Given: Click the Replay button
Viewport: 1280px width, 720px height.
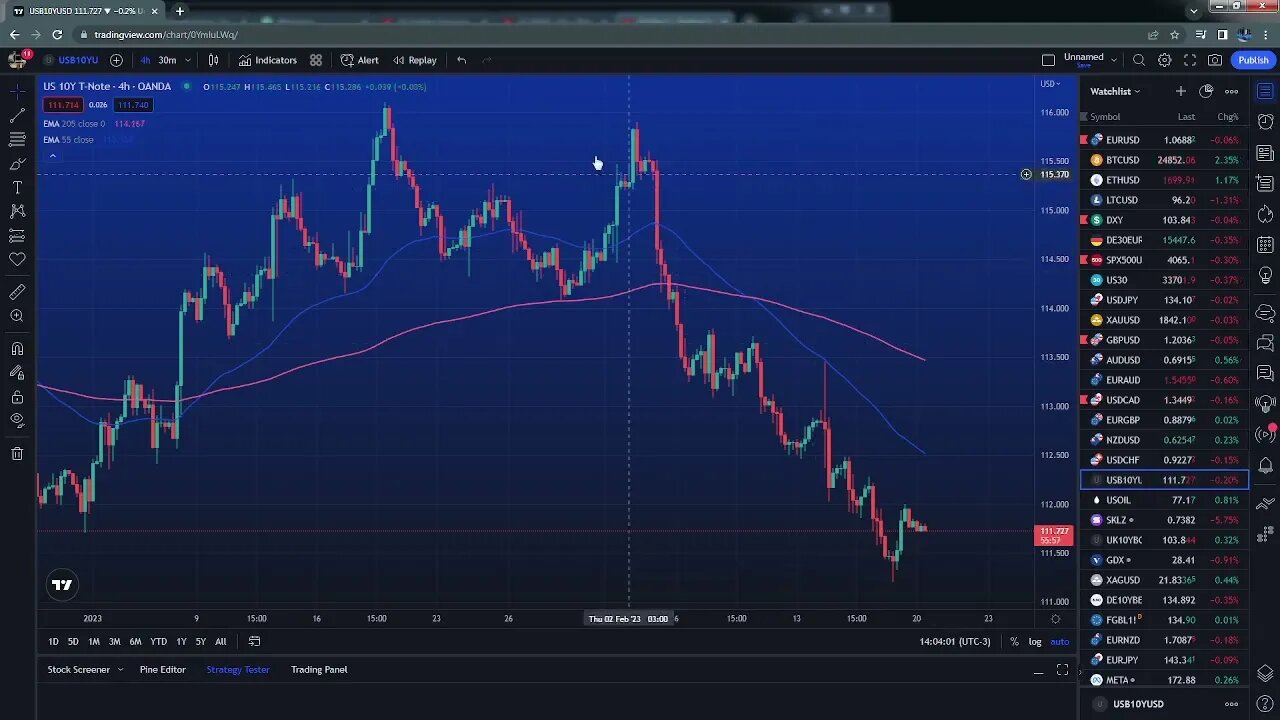Looking at the screenshot, I should point(414,60).
